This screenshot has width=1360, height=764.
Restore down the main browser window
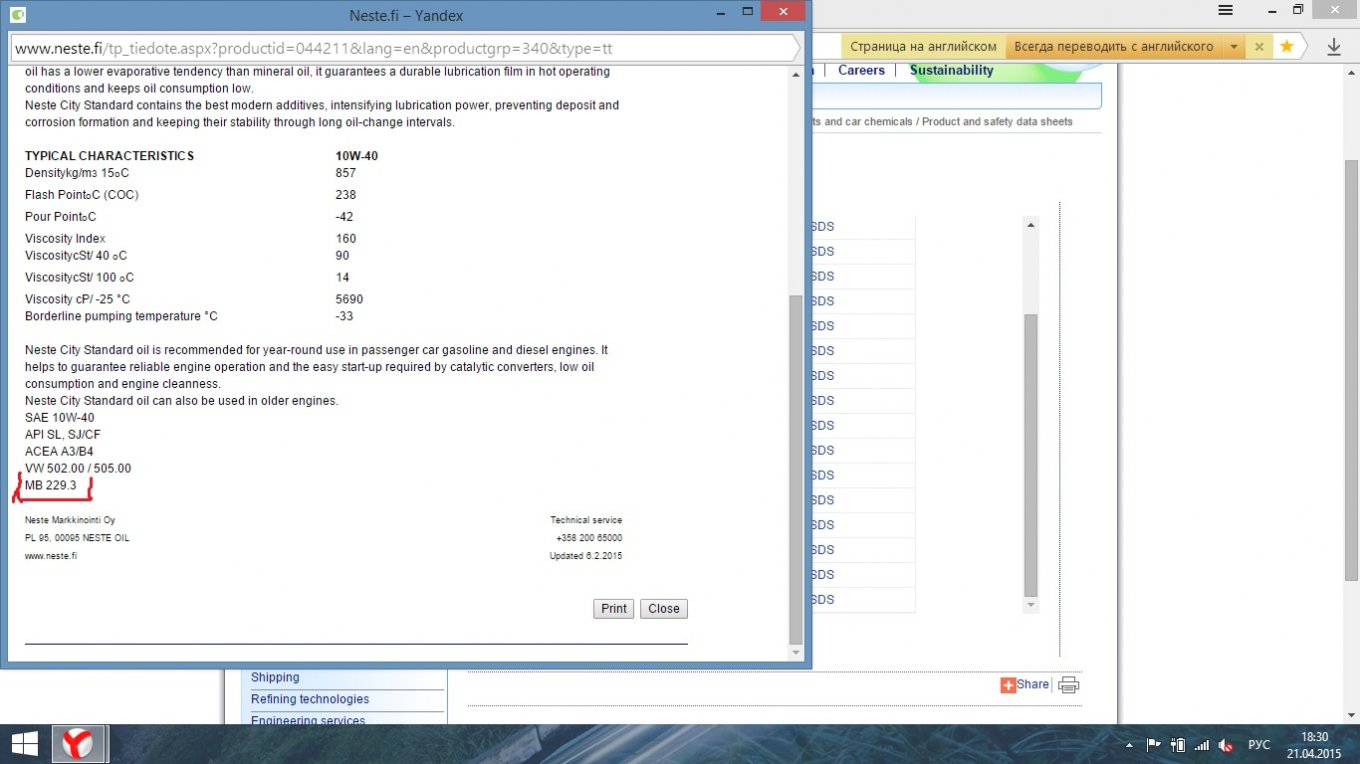pos(1298,10)
